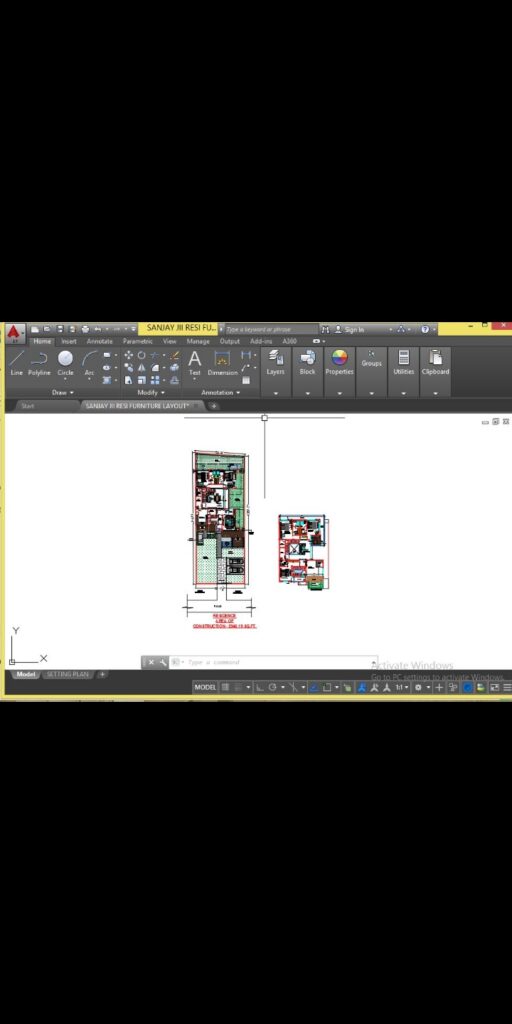Screen dimensions: 512x1024
Task: Select the Mirror tool in Modify panel
Action: tap(141, 368)
